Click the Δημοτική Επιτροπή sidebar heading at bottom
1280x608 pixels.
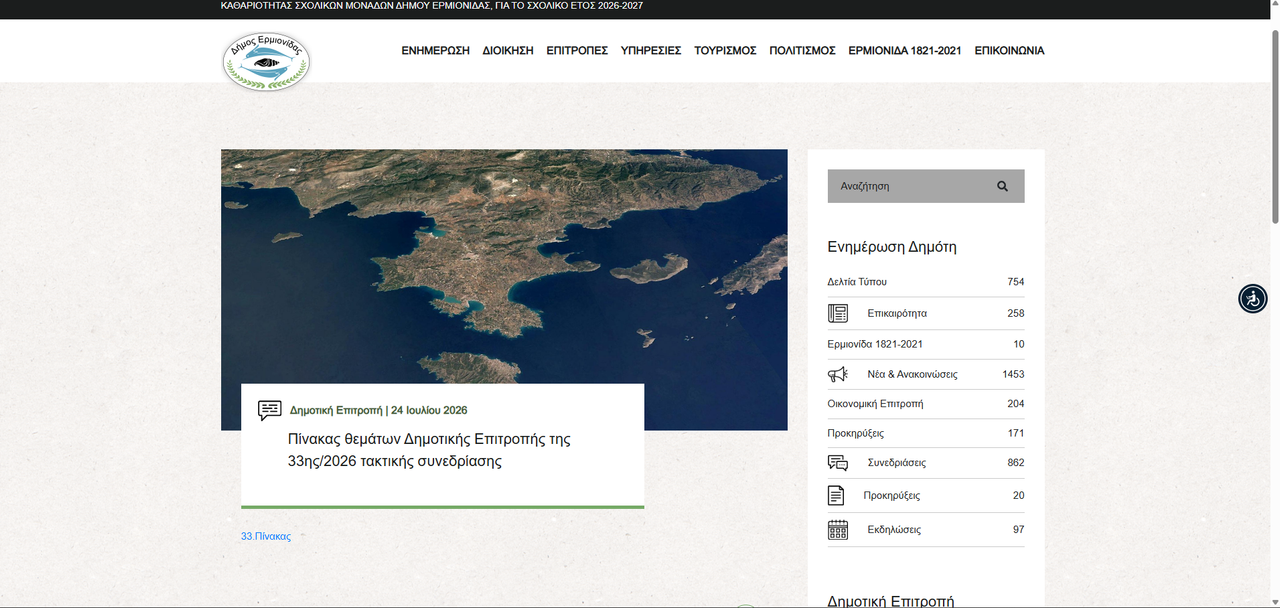891,600
